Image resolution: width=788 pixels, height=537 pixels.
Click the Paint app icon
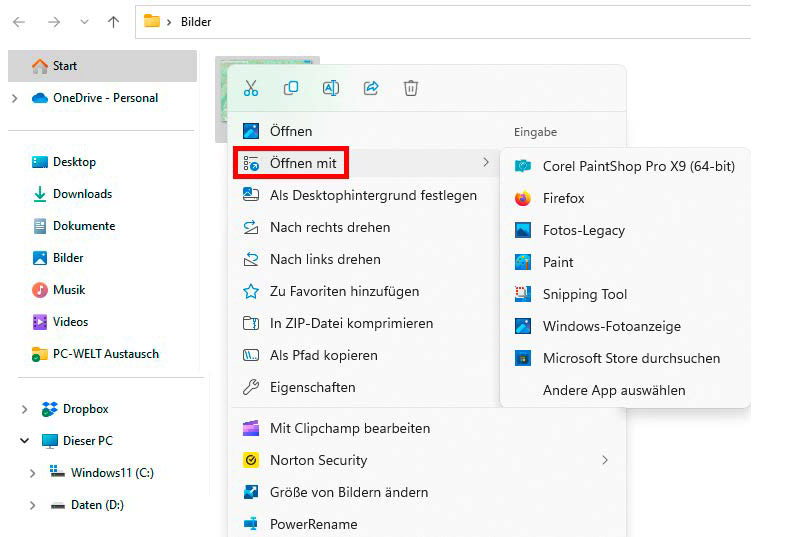(523, 262)
